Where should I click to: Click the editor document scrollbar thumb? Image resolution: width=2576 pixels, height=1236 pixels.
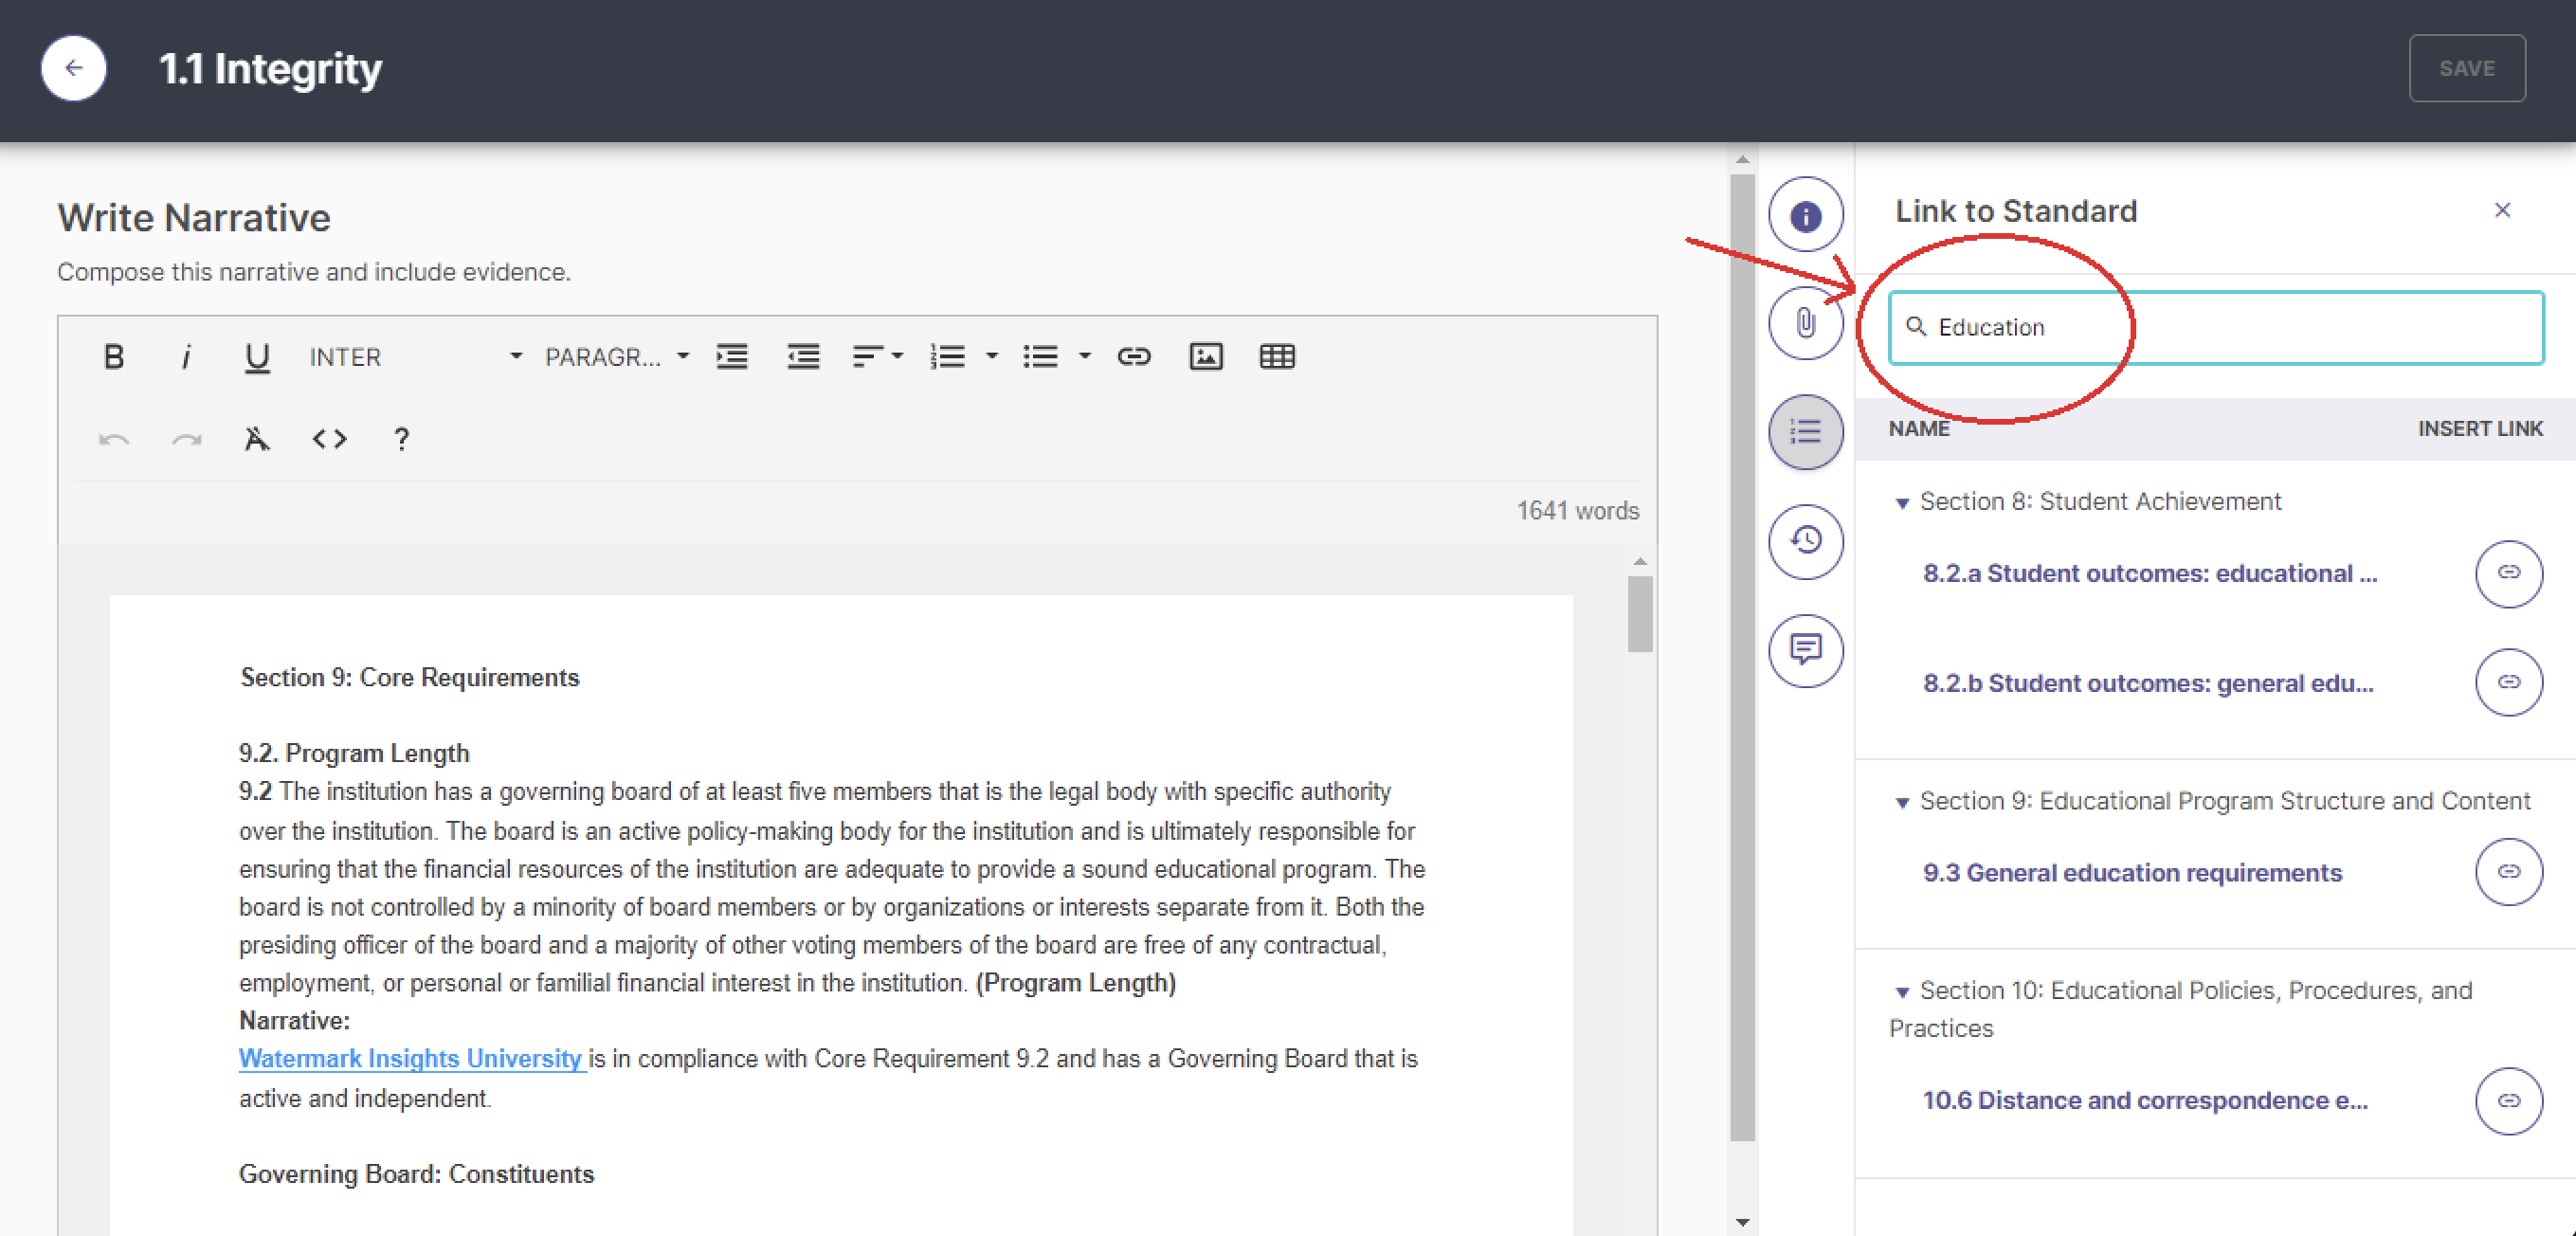click(1639, 613)
